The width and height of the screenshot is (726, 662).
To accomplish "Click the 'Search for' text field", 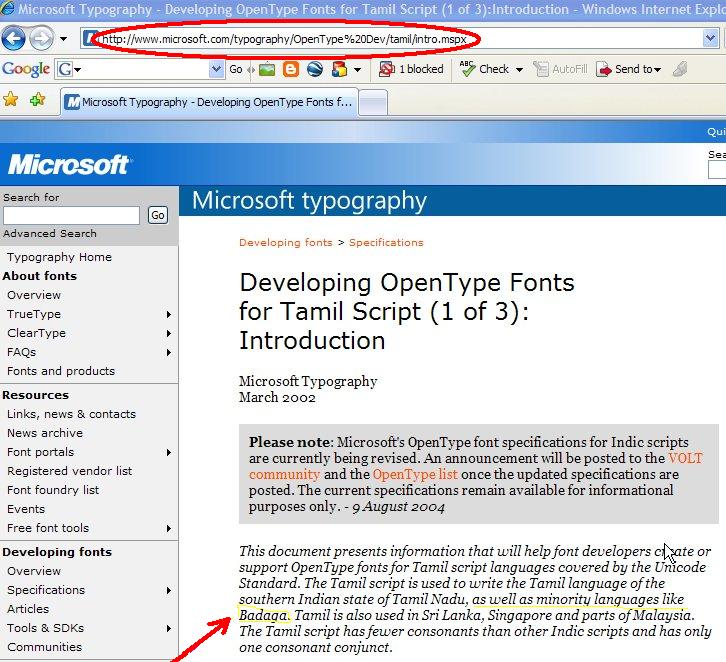I will coord(71,215).
